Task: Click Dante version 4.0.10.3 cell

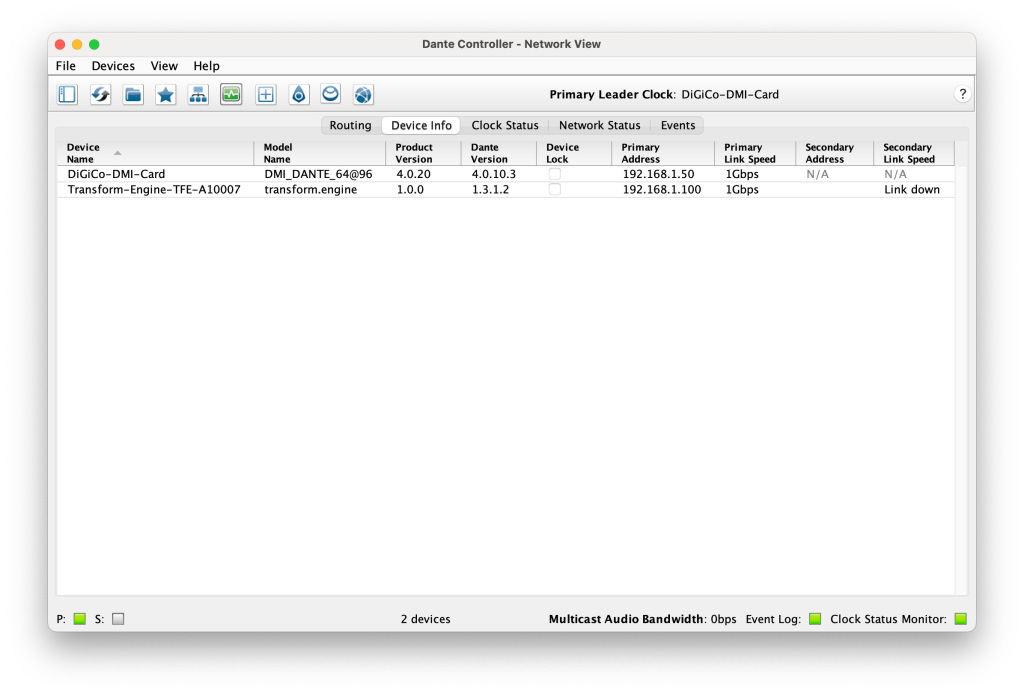Action: 494,174
